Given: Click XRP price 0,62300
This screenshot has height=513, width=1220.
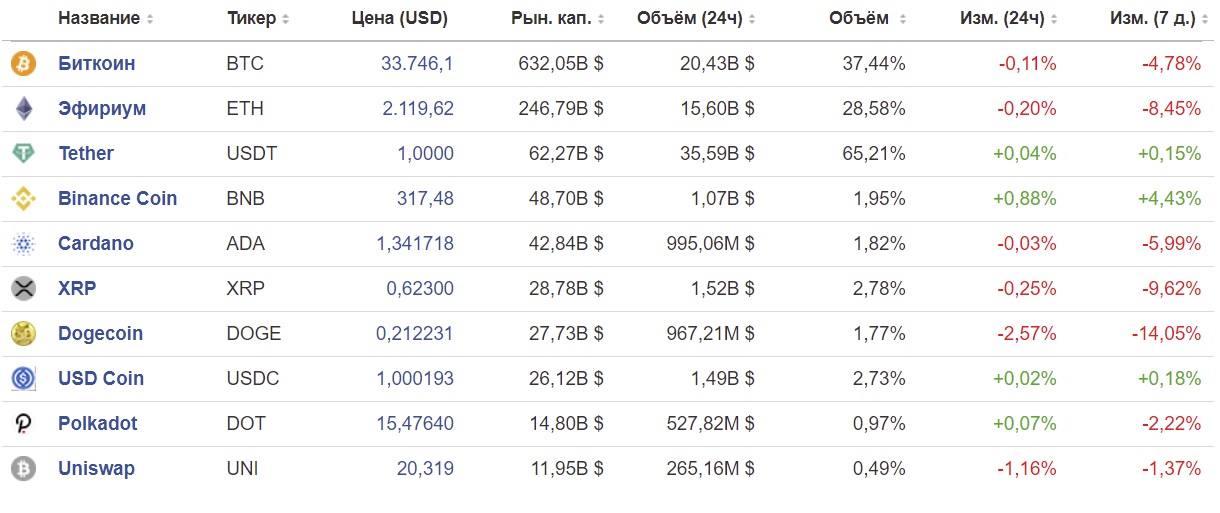Looking at the screenshot, I should (x=420, y=289).
